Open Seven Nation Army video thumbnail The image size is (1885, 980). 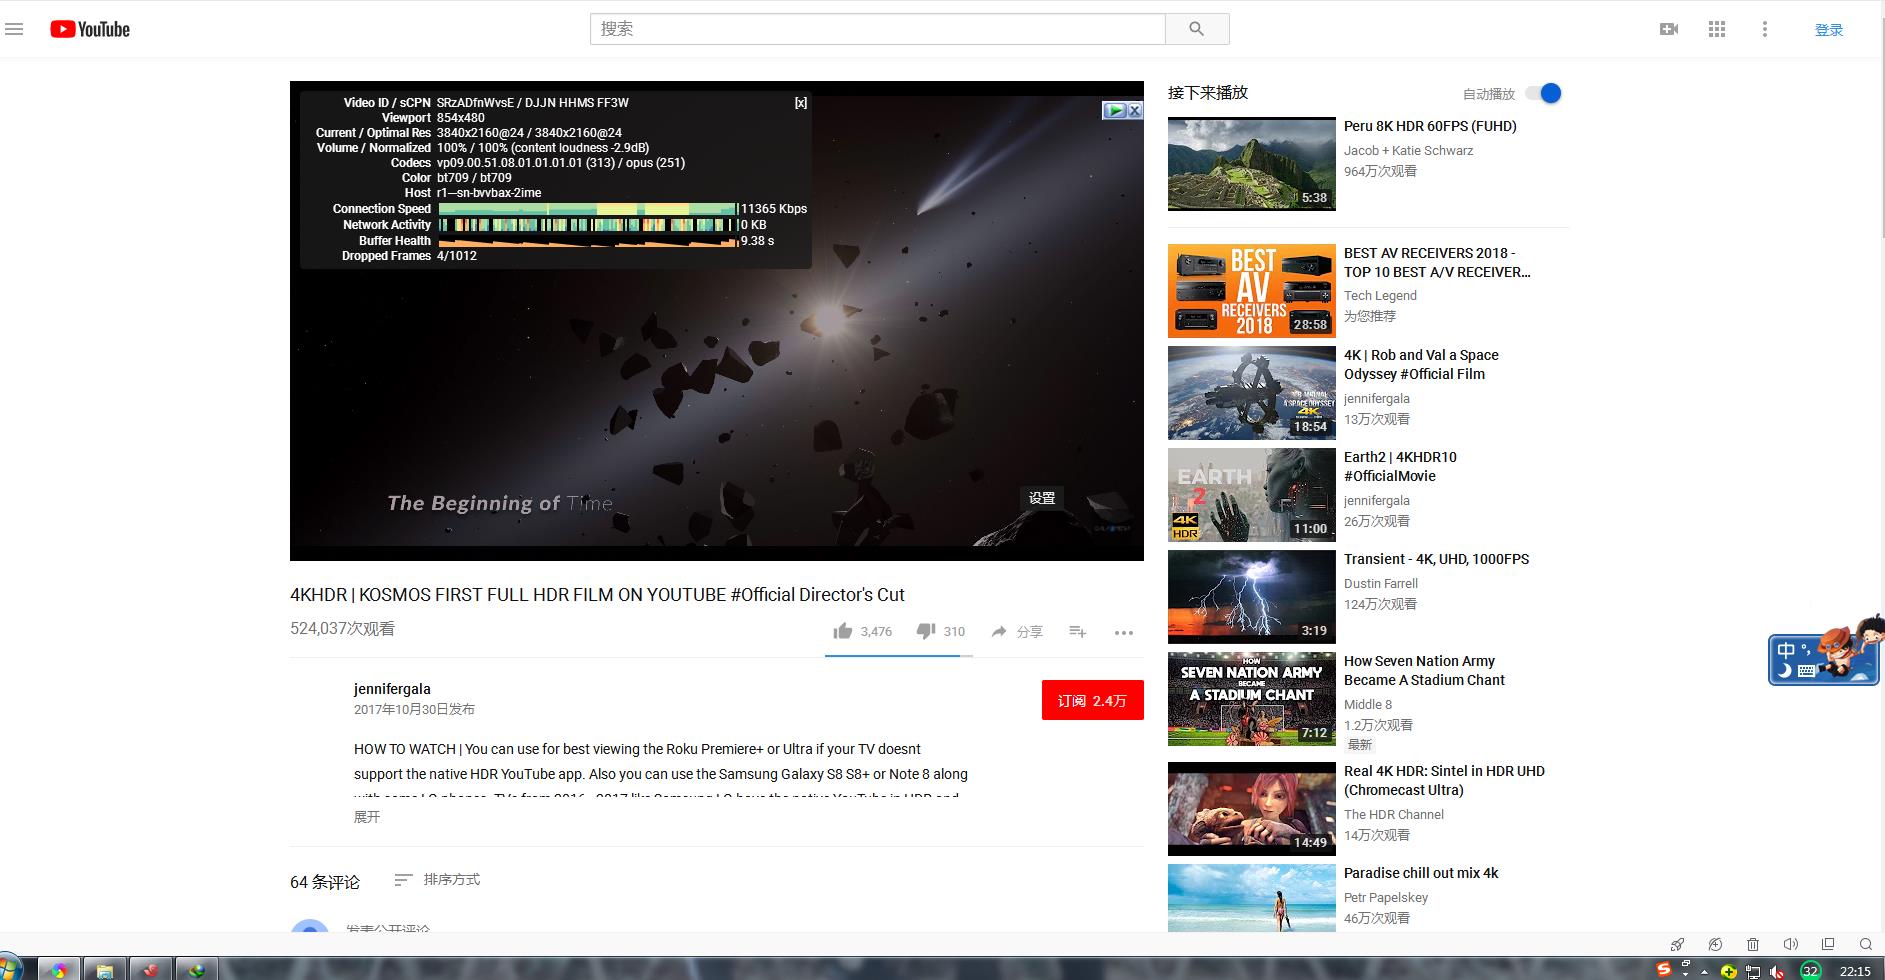[x=1252, y=699]
